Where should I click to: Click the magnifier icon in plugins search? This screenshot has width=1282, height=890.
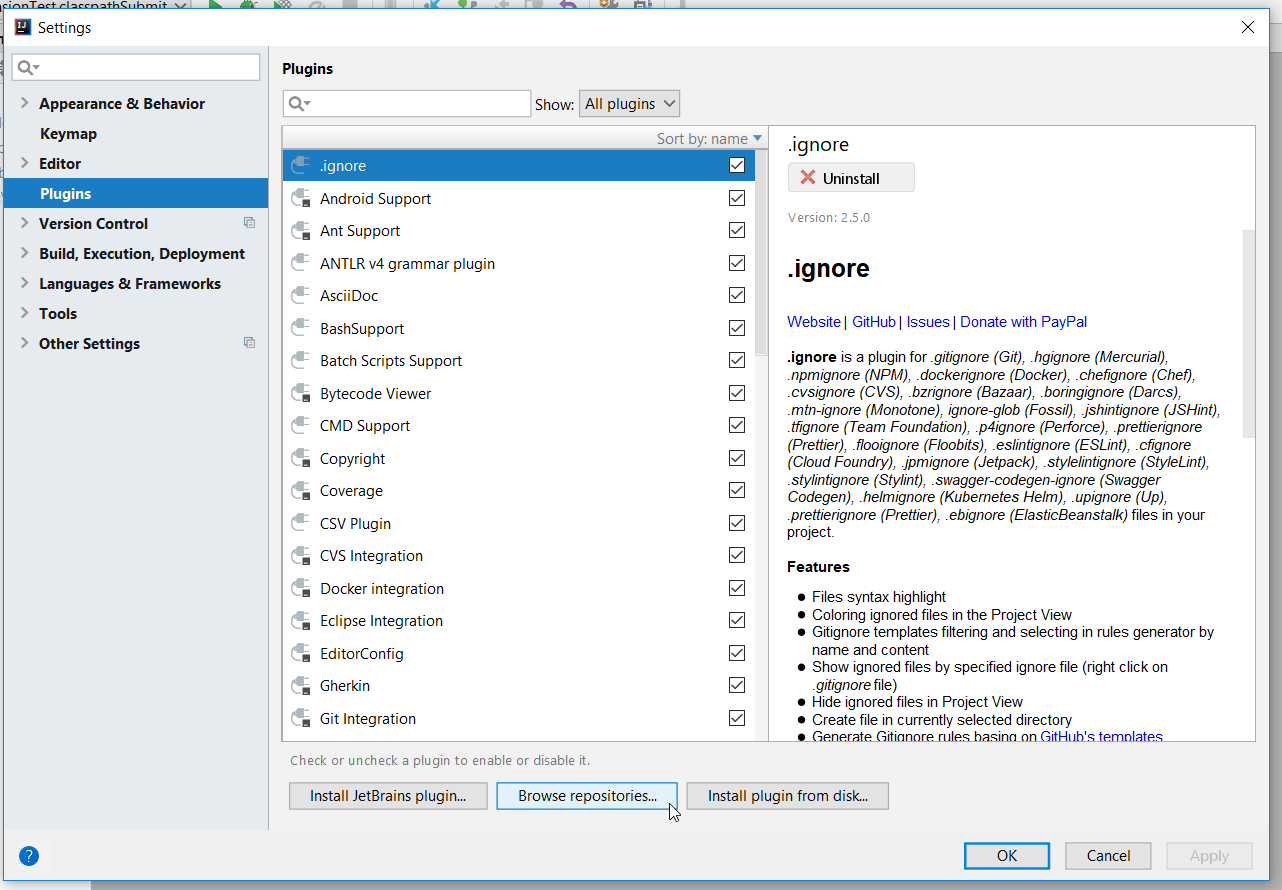298,104
